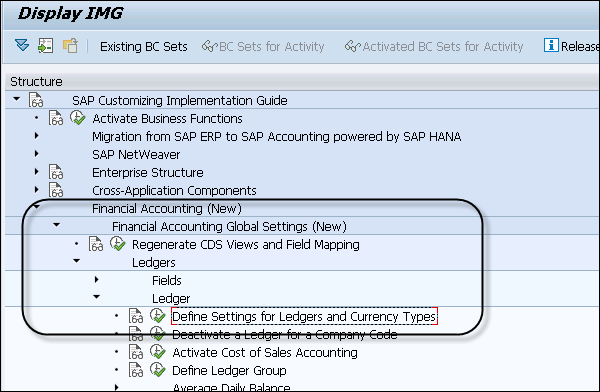Select Enterprise Structure row text
Viewport: 600px width, 392px height.
148,173
